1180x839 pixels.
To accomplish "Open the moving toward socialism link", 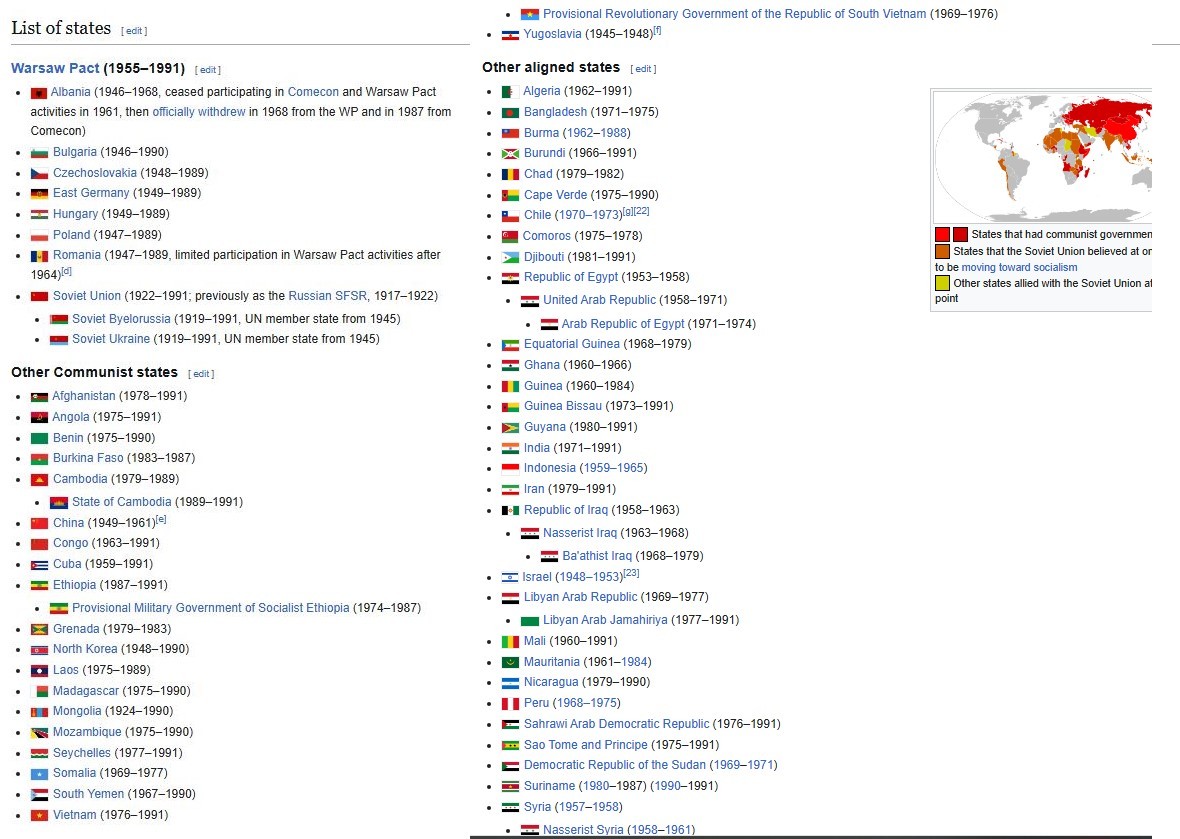I will pyautogui.click(x=1019, y=267).
